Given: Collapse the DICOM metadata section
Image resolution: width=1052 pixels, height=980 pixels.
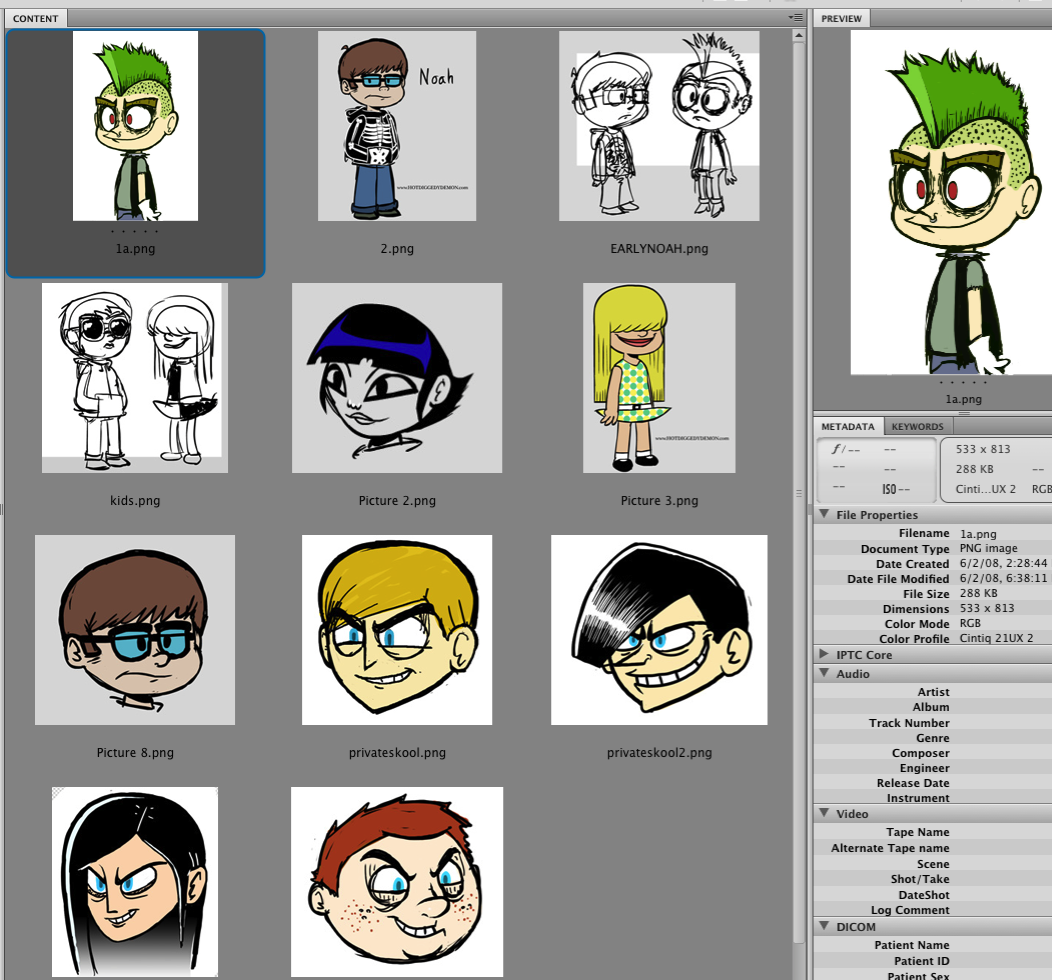Looking at the screenshot, I should point(824,926).
